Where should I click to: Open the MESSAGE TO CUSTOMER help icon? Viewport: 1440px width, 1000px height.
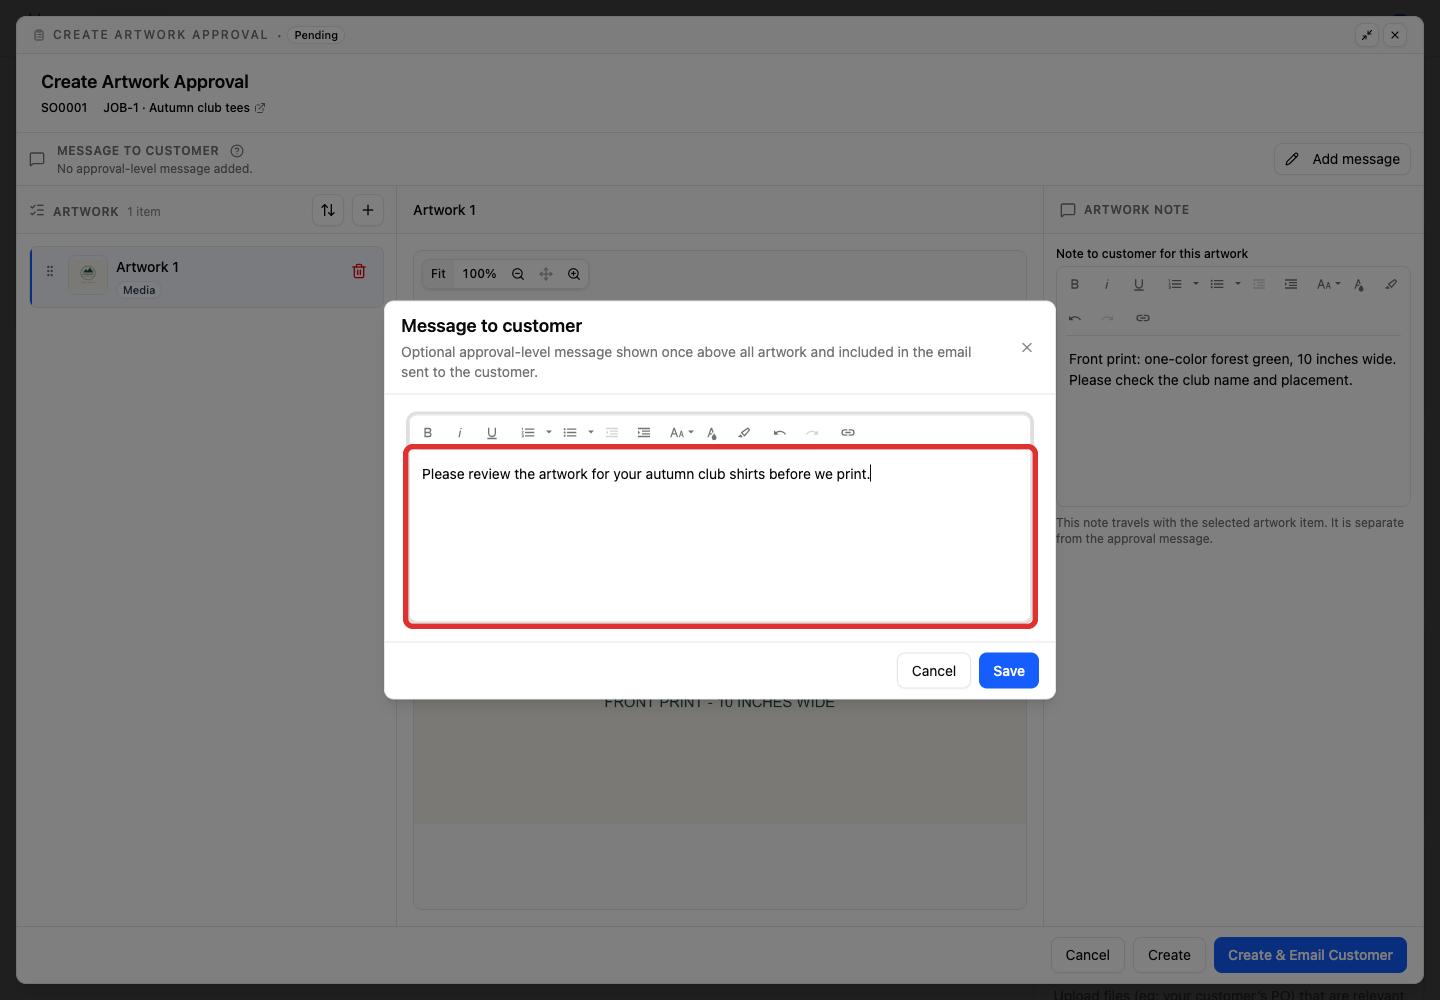pos(237,151)
